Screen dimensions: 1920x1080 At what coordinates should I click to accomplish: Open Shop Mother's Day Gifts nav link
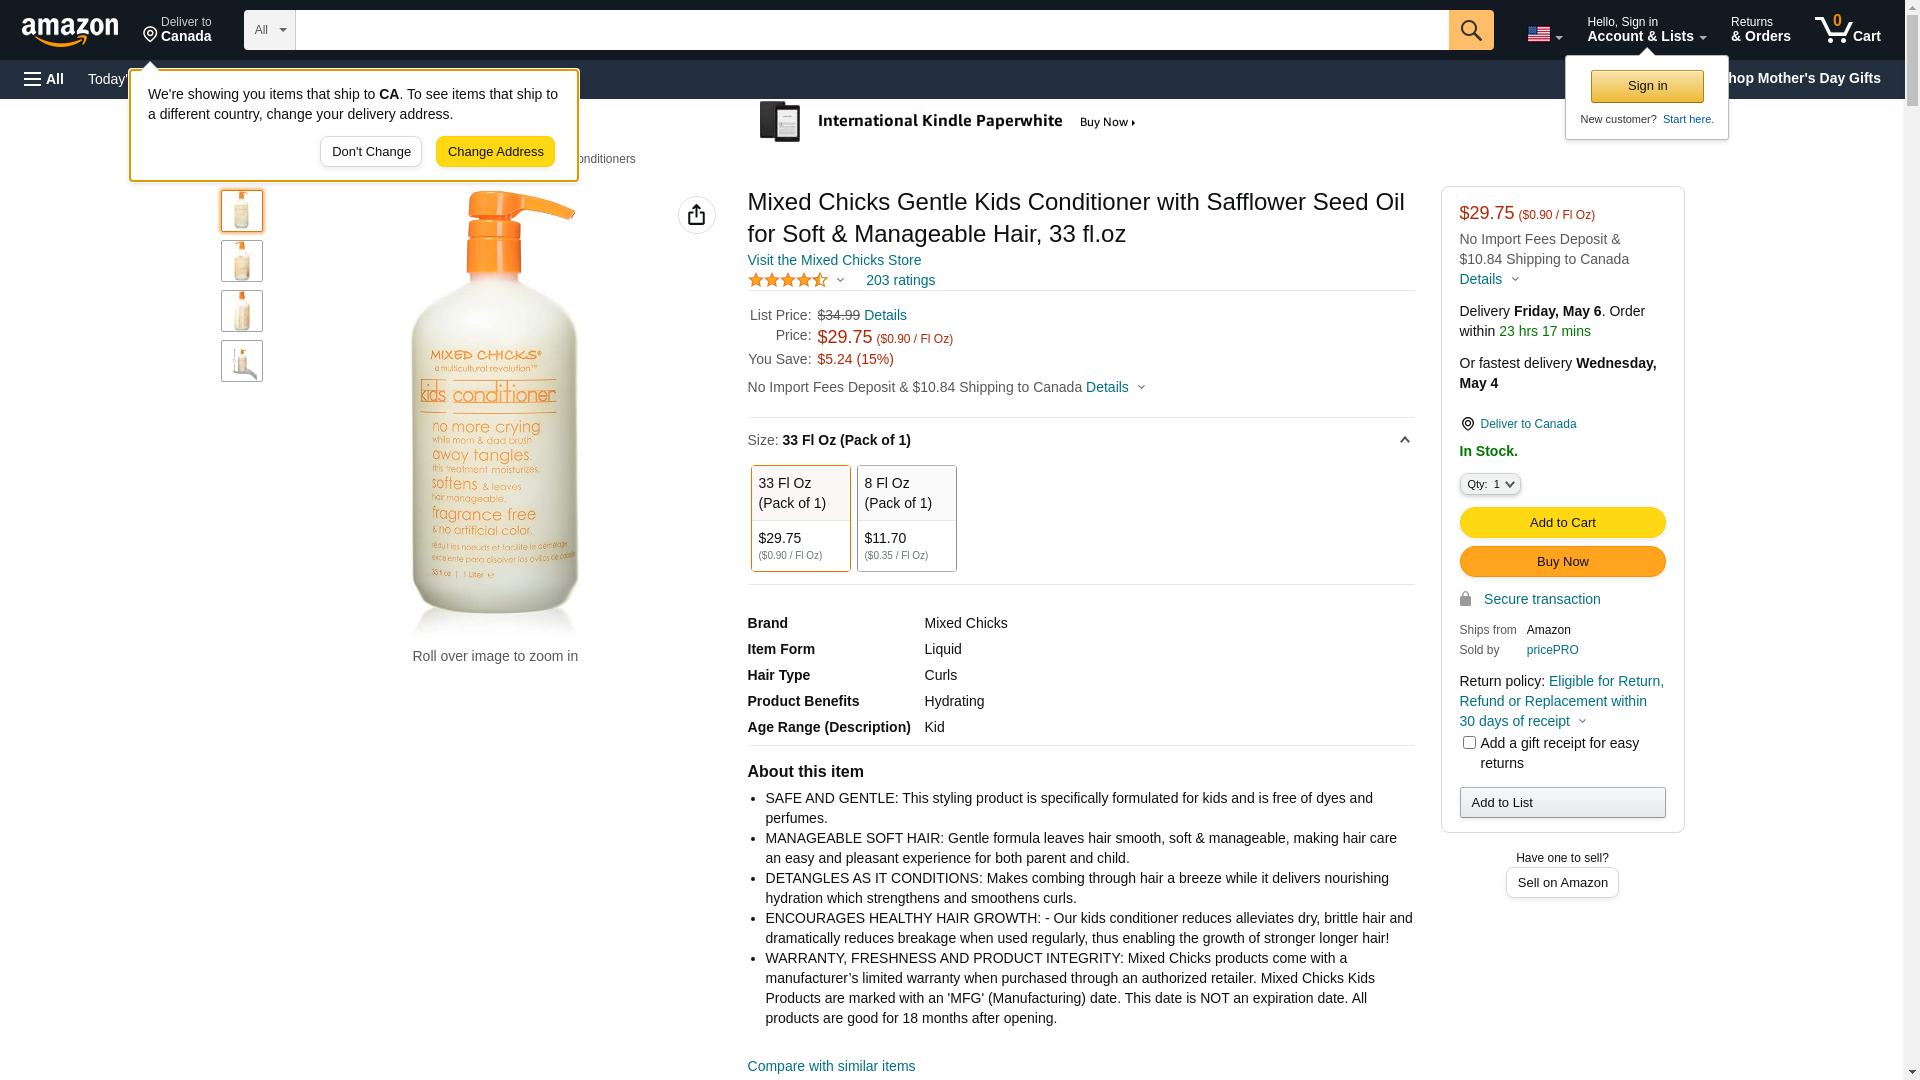[x=1810, y=78]
